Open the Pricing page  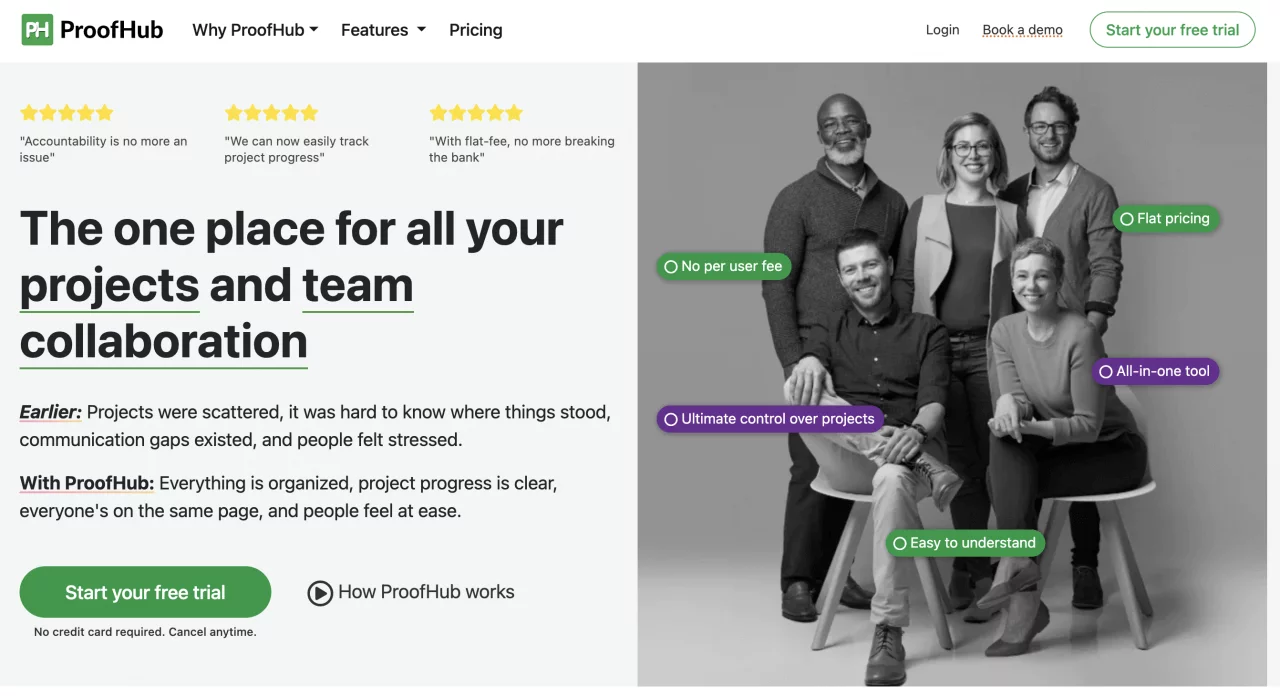point(475,29)
